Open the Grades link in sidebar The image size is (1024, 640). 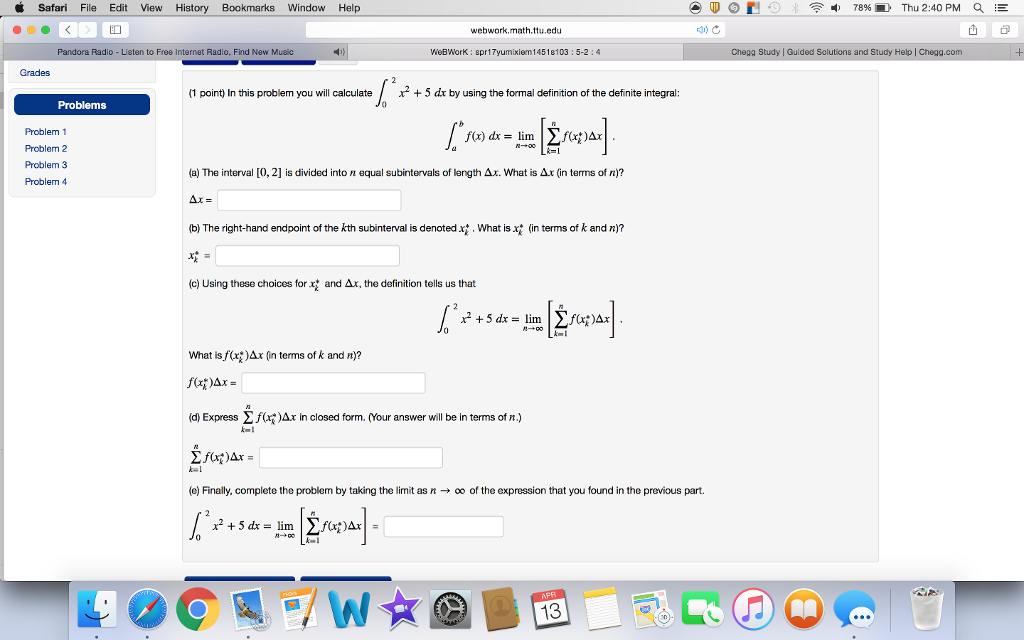pos(35,72)
